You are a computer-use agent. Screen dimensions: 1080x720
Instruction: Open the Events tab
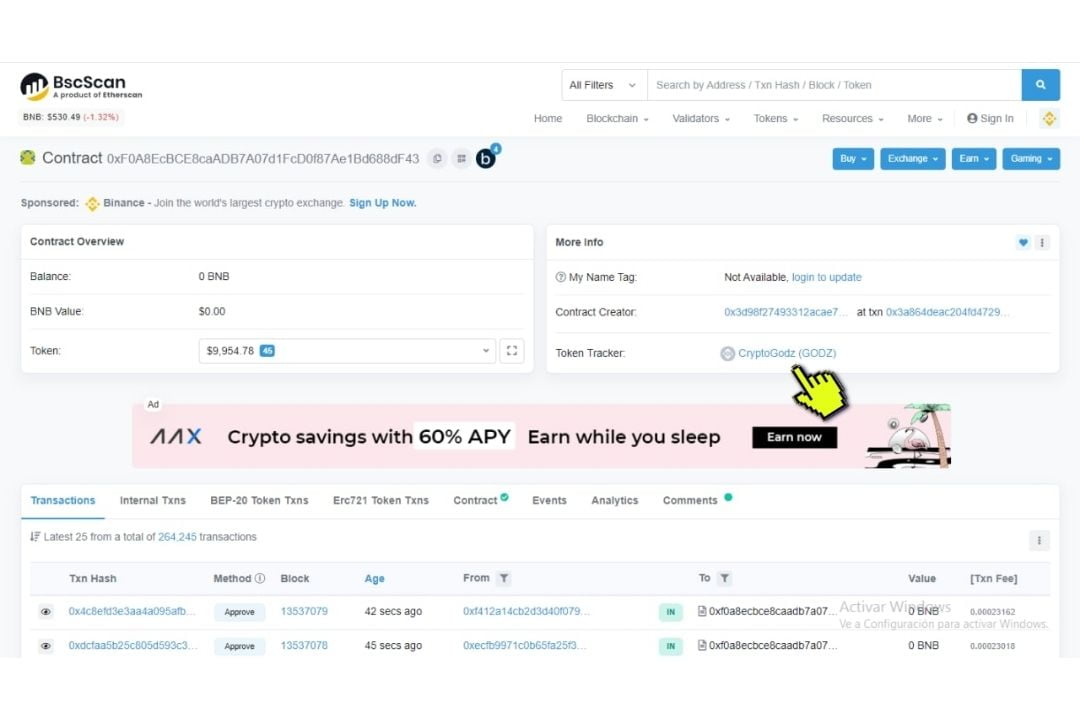click(549, 501)
